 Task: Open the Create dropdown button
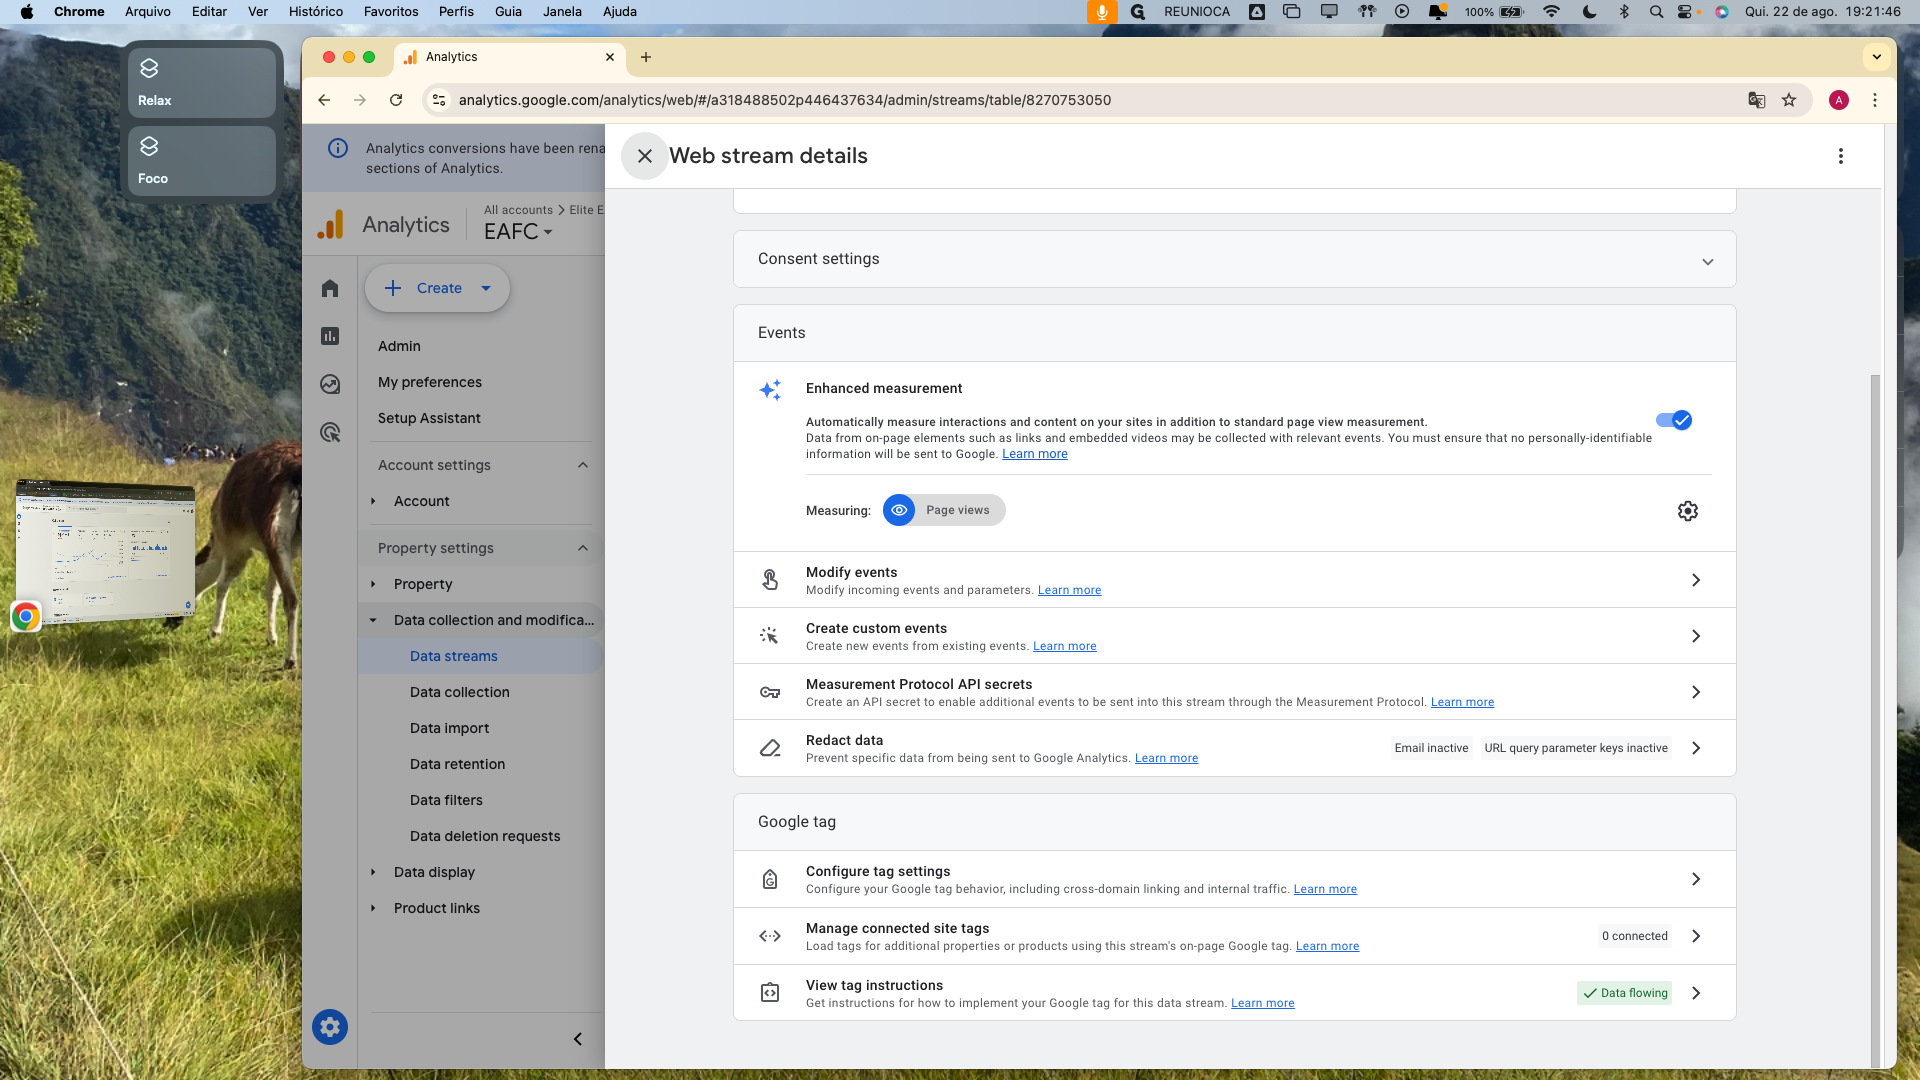[437, 288]
